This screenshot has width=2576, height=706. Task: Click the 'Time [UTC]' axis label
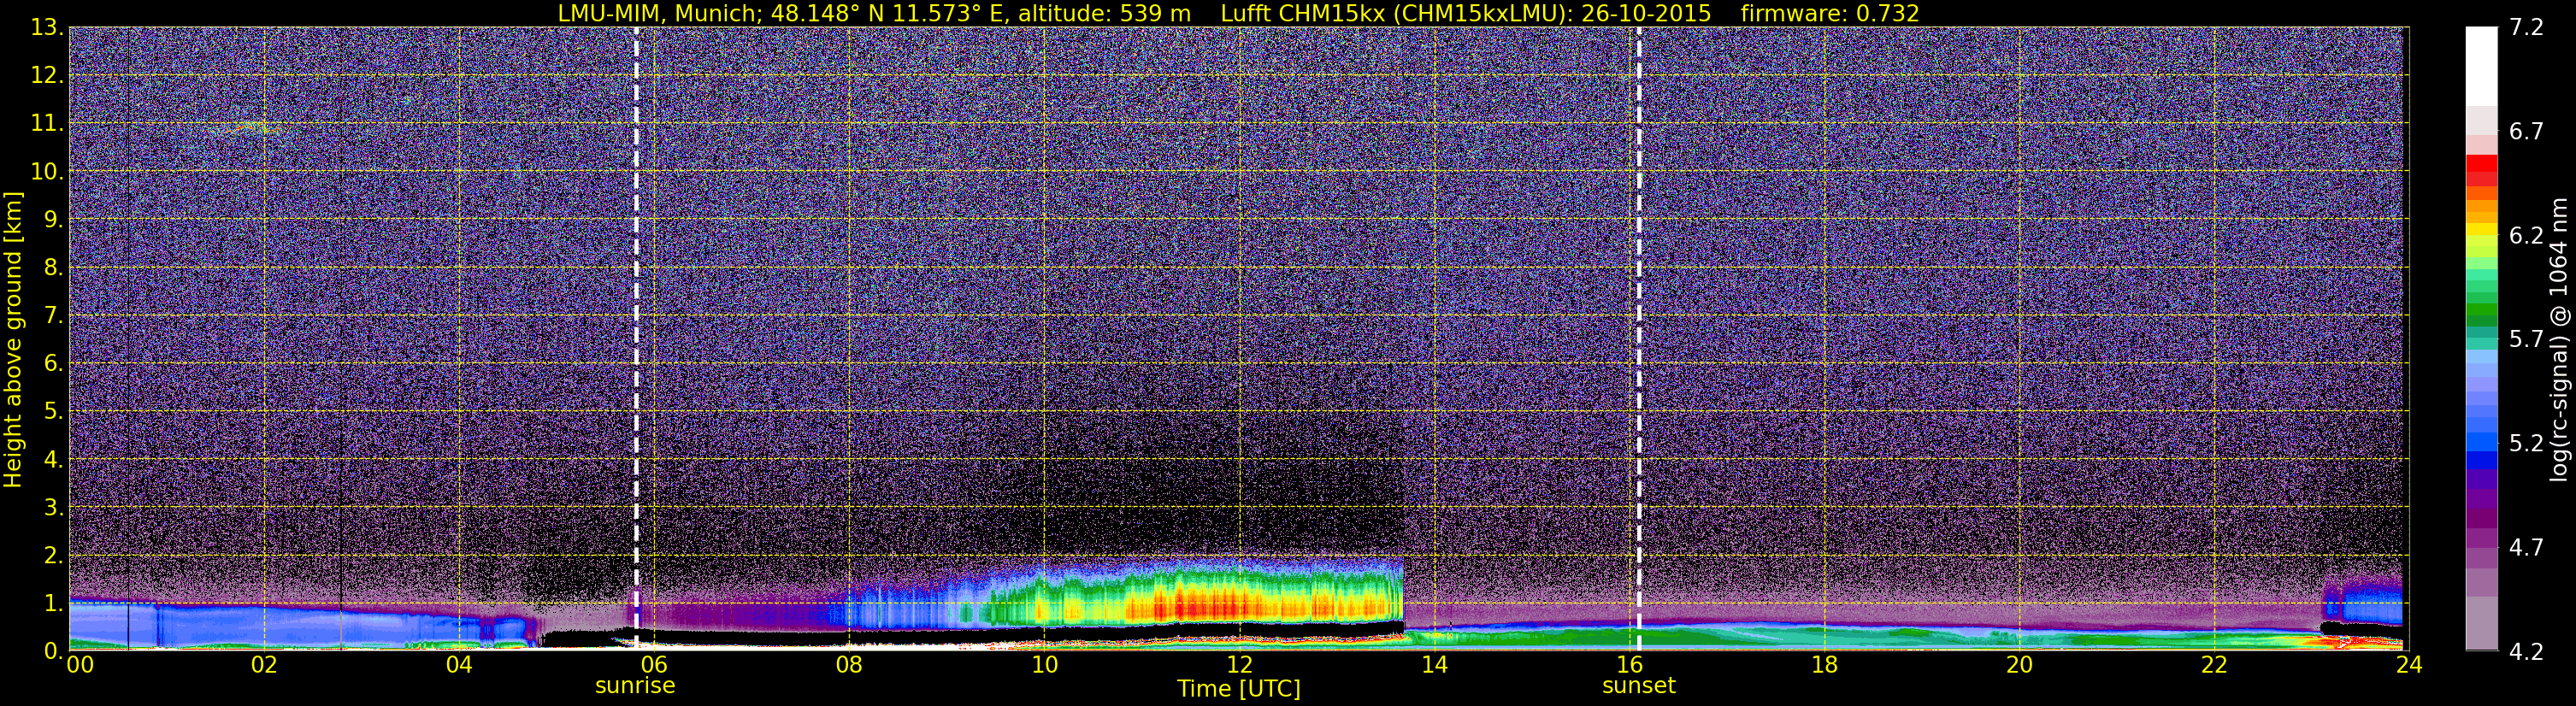pos(1239,689)
